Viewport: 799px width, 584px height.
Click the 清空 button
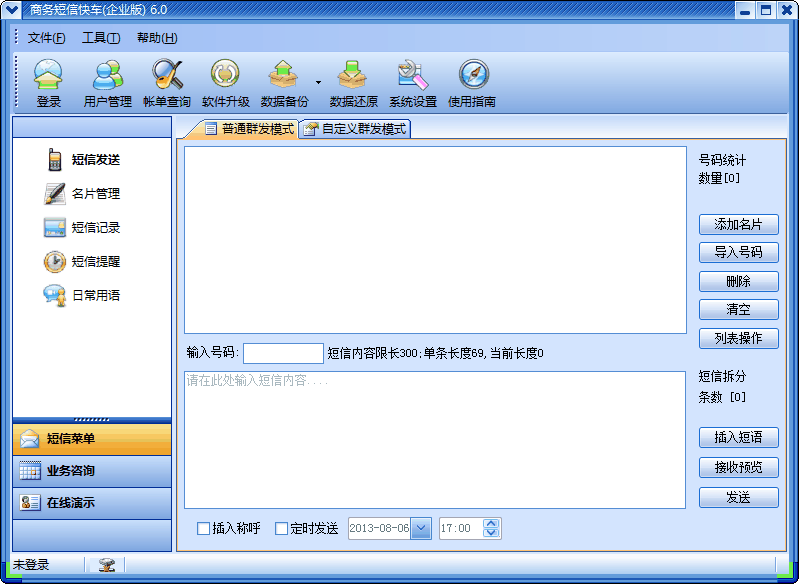[738, 309]
